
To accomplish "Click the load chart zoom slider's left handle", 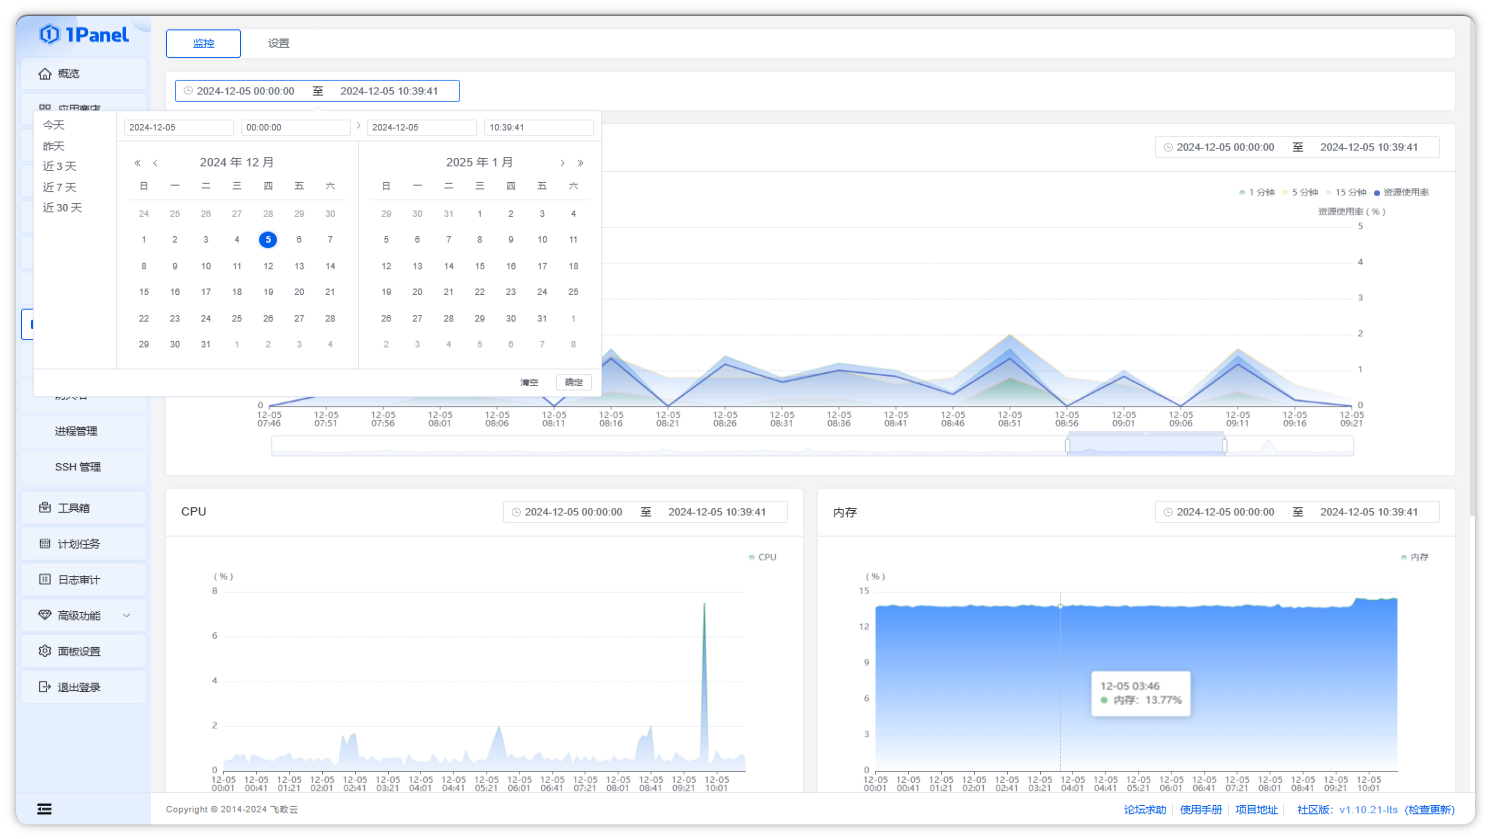I will click(1067, 446).
